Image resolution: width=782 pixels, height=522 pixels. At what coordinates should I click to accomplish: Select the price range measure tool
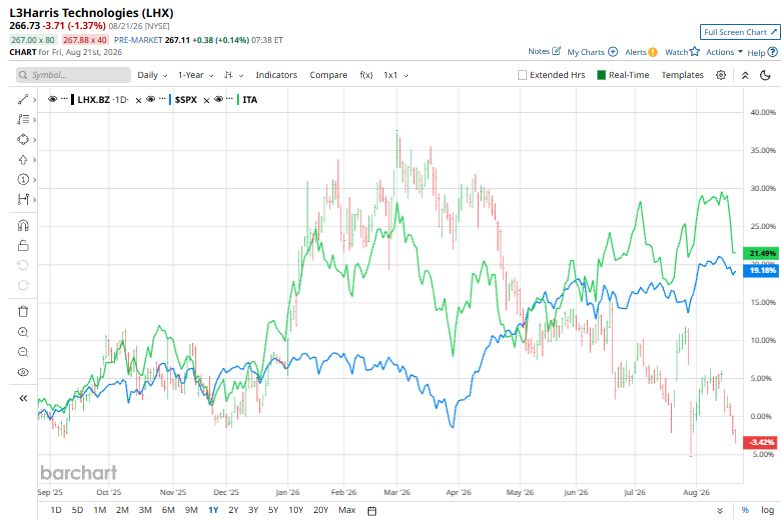tap(23, 199)
